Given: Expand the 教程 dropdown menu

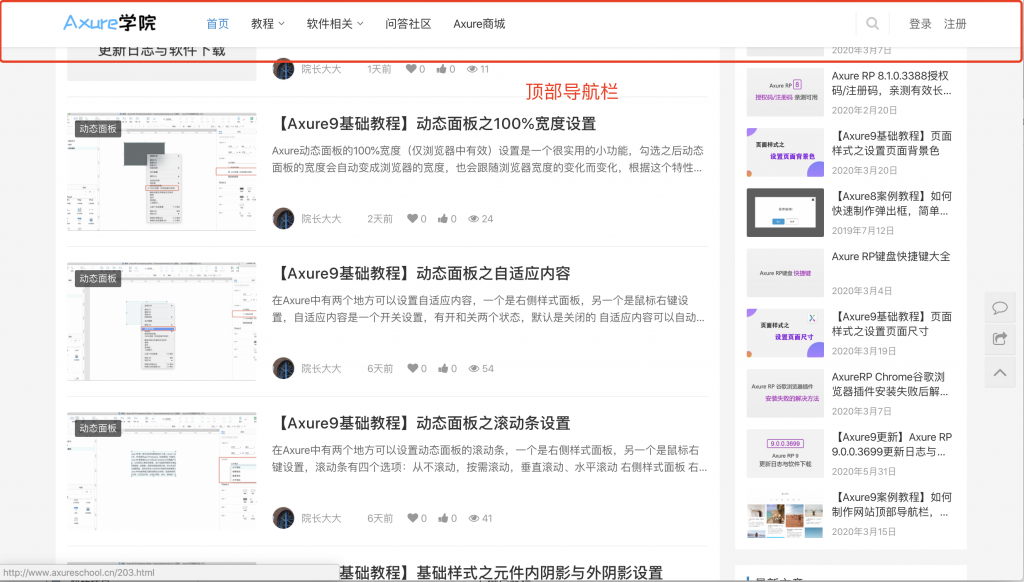Looking at the screenshot, I should pos(267,24).
